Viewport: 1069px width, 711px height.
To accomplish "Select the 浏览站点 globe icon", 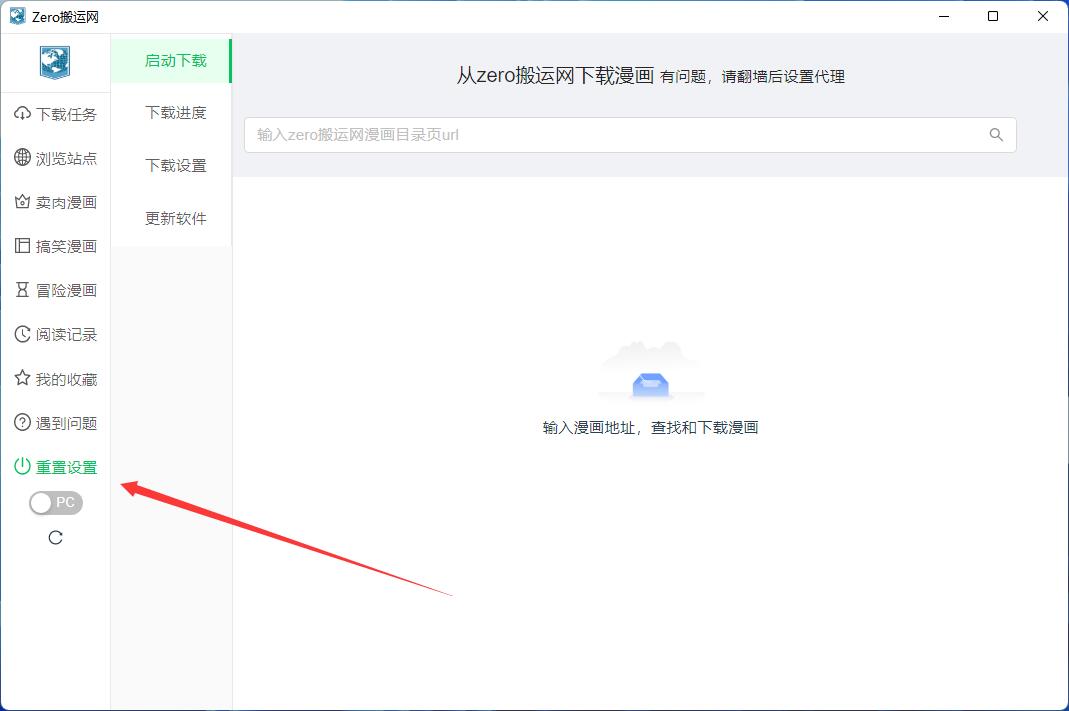I will point(21,157).
